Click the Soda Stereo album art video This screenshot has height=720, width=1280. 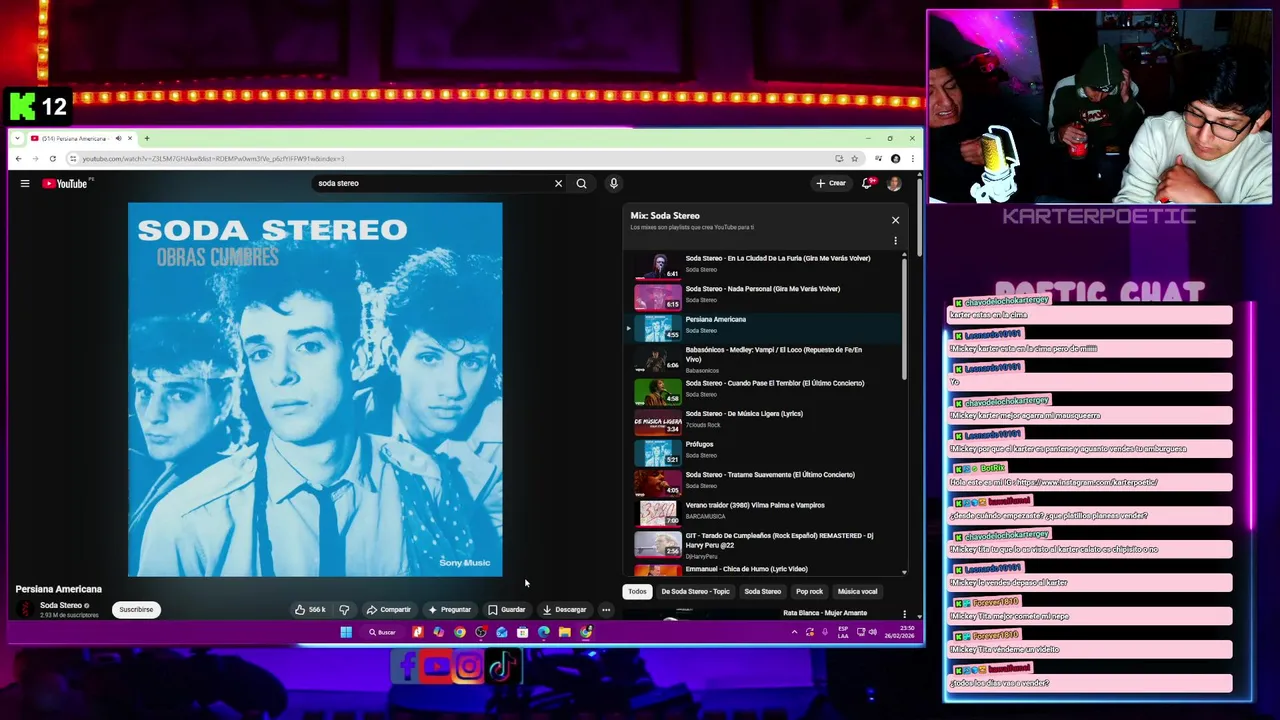pyautogui.click(x=315, y=389)
